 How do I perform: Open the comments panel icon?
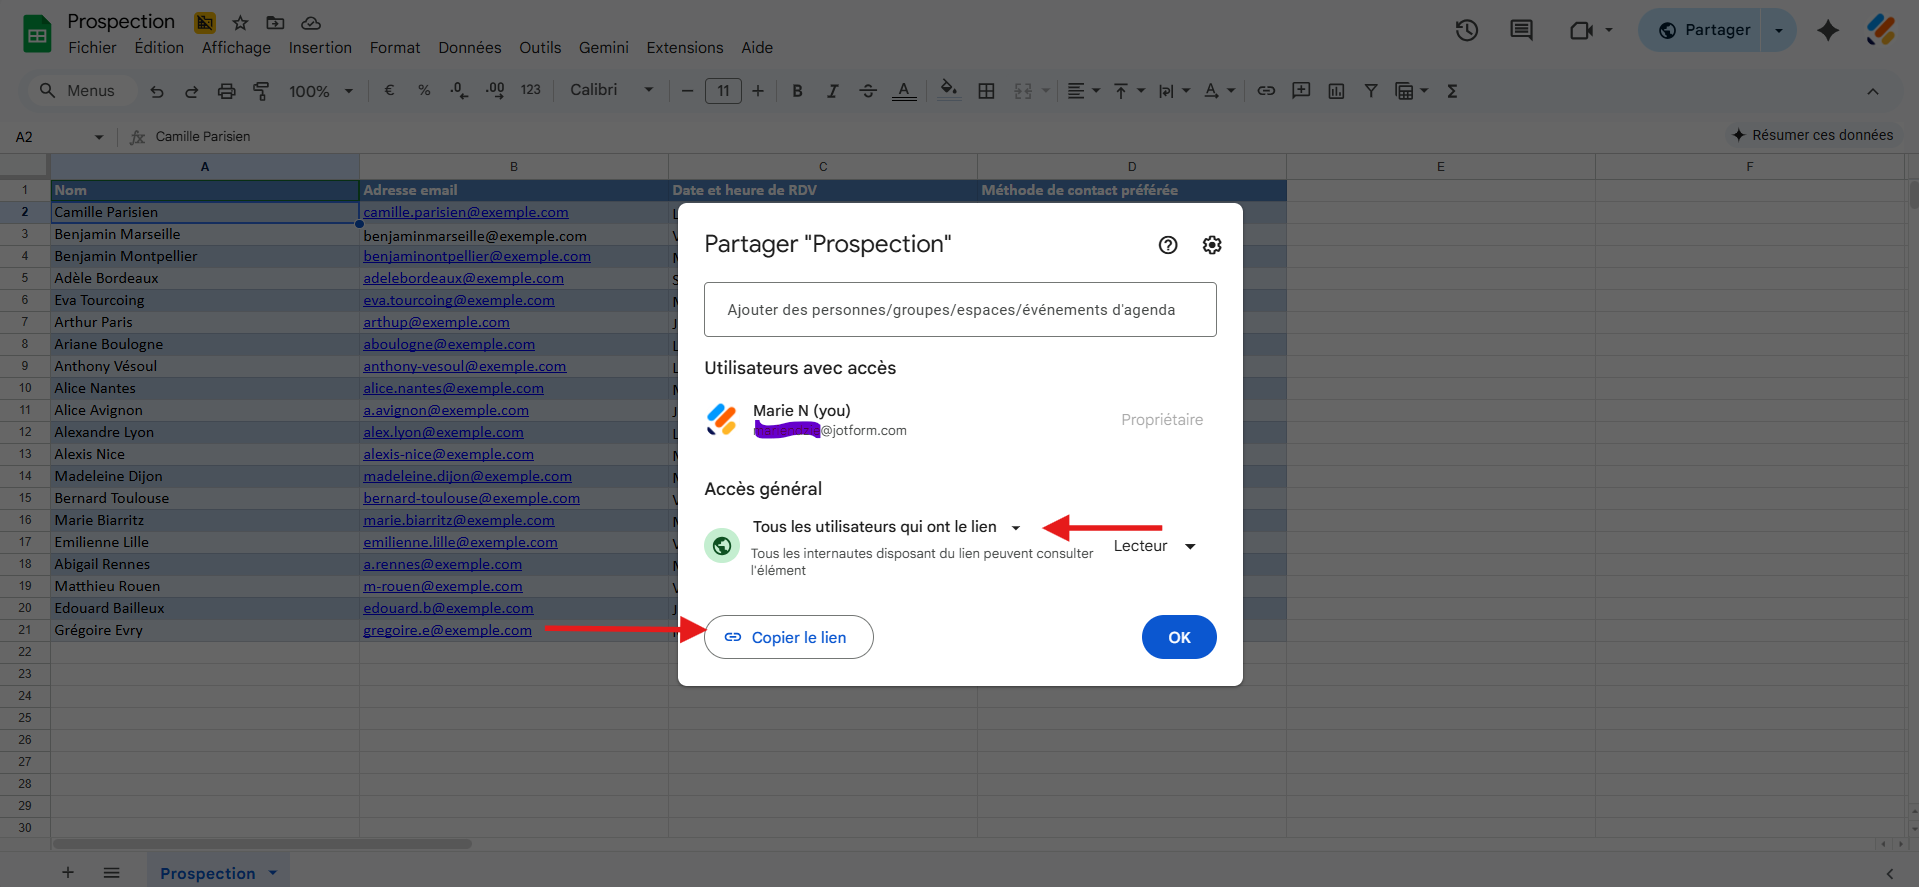click(1521, 30)
